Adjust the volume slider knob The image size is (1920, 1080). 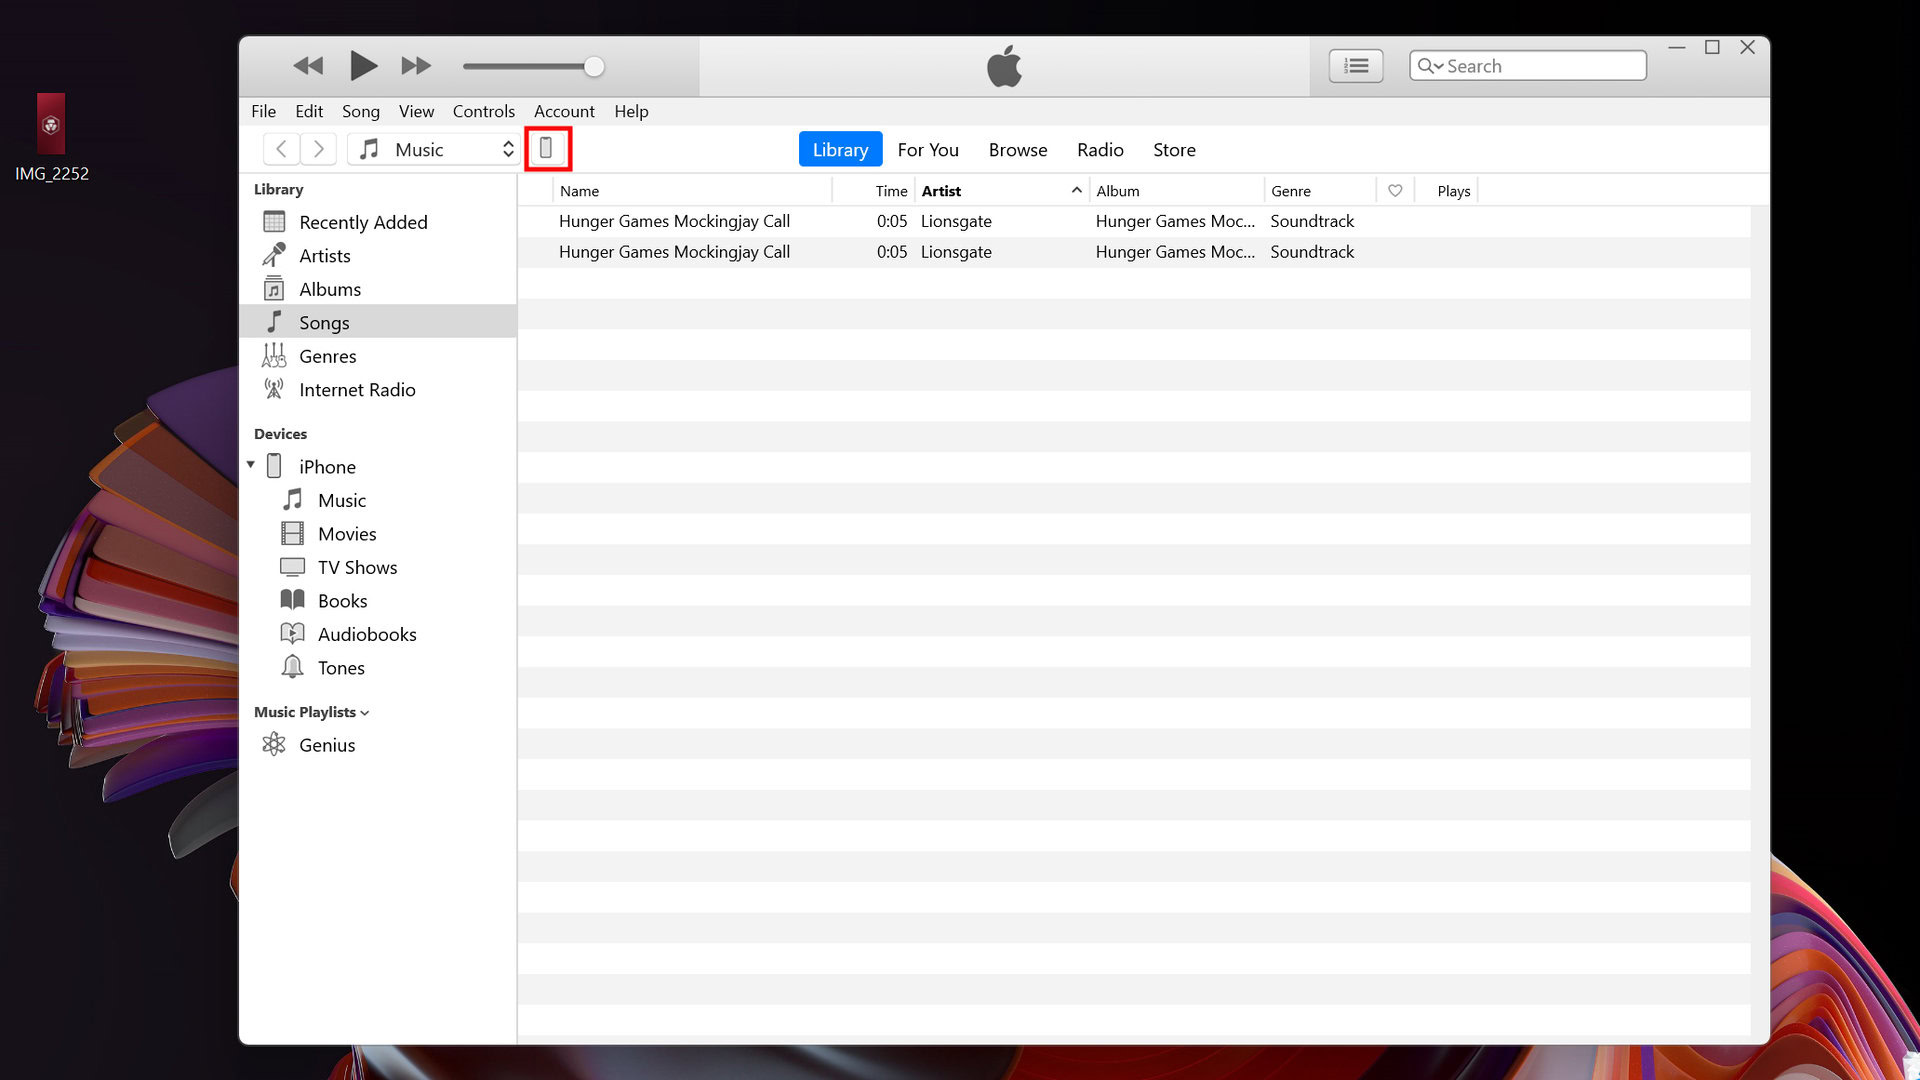click(x=594, y=67)
